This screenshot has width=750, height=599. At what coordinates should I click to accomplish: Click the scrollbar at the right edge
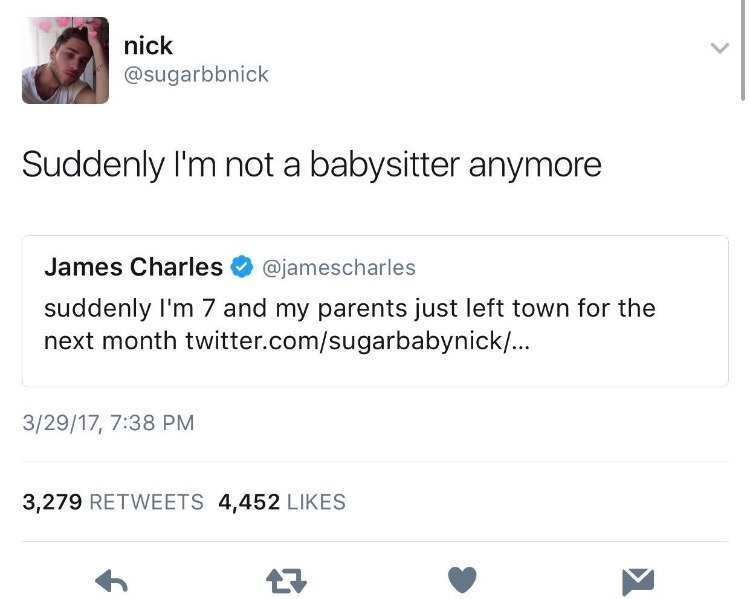tap(744, 50)
